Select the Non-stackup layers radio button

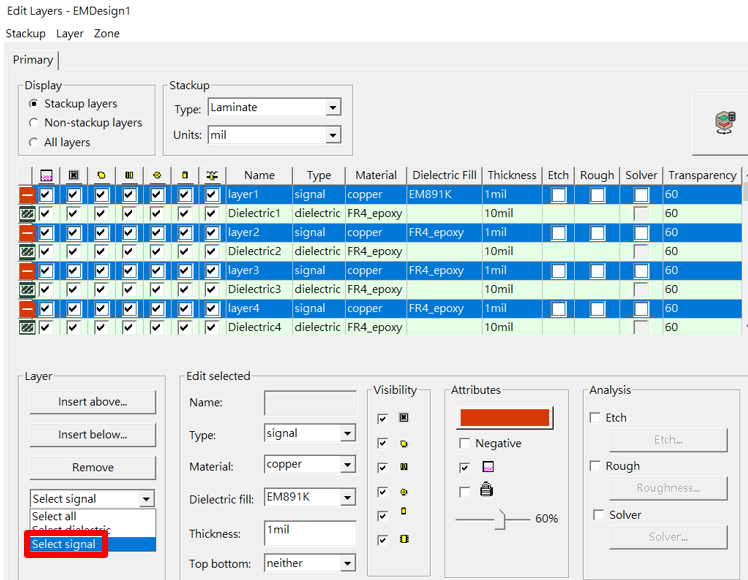point(33,123)
